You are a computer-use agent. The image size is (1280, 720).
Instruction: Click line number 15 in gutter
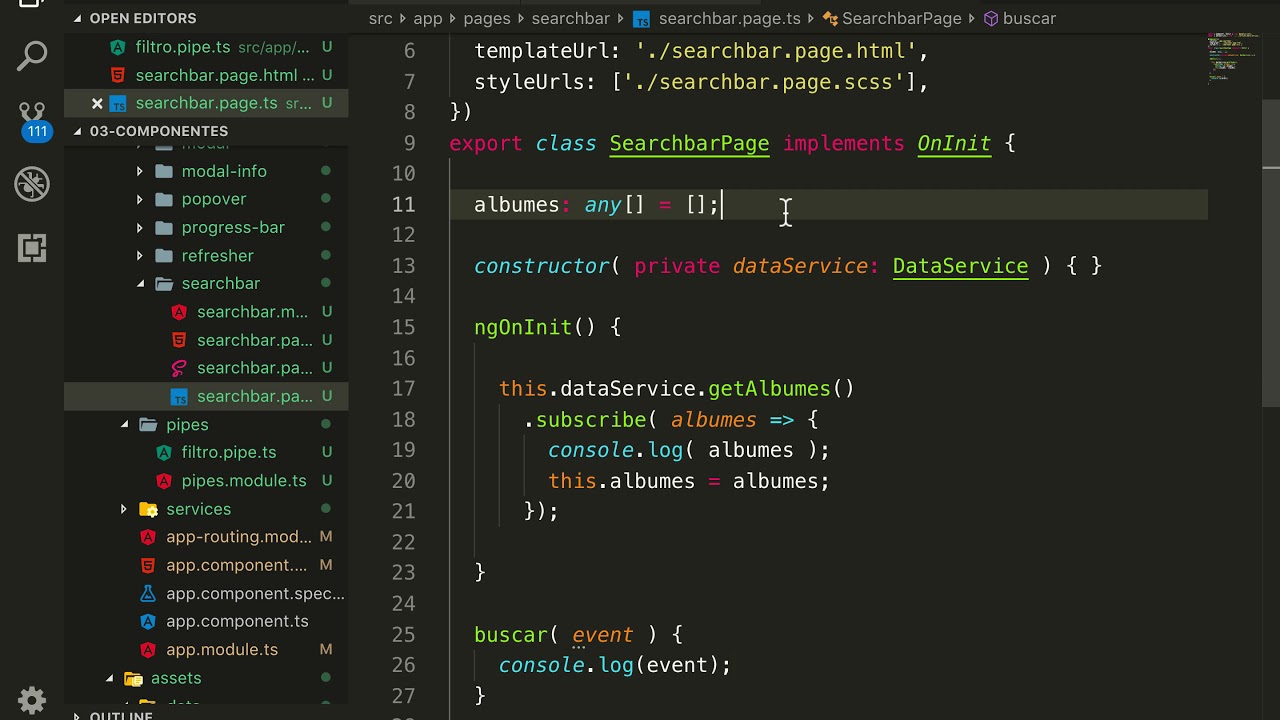403,327
